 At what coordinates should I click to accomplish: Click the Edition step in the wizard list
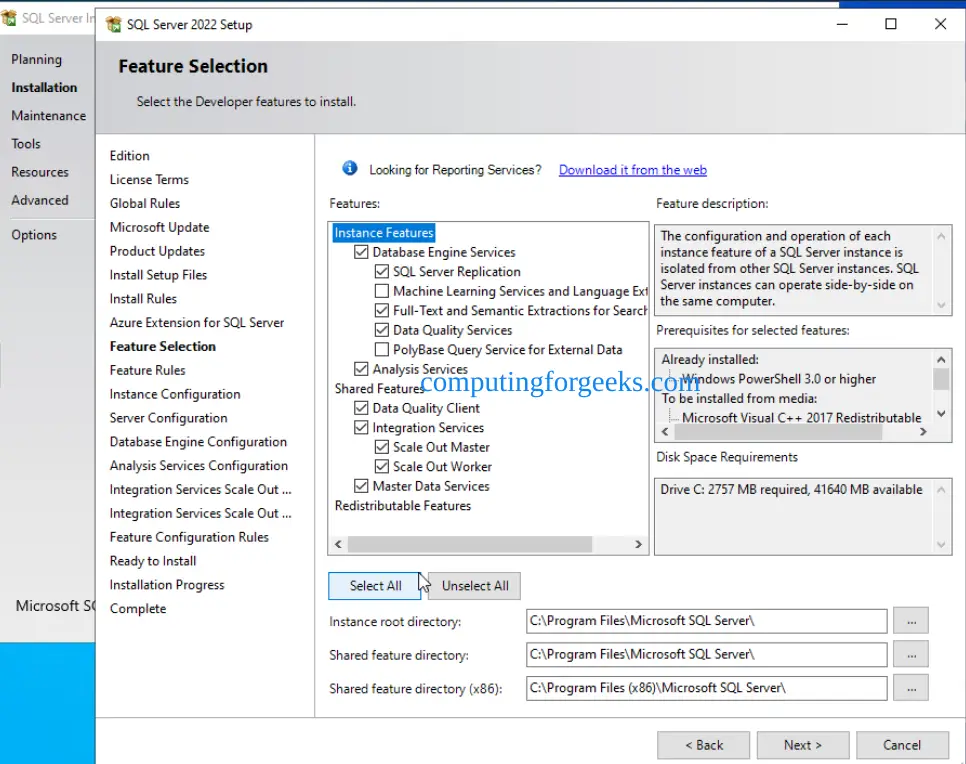click(x=129, y=156)
